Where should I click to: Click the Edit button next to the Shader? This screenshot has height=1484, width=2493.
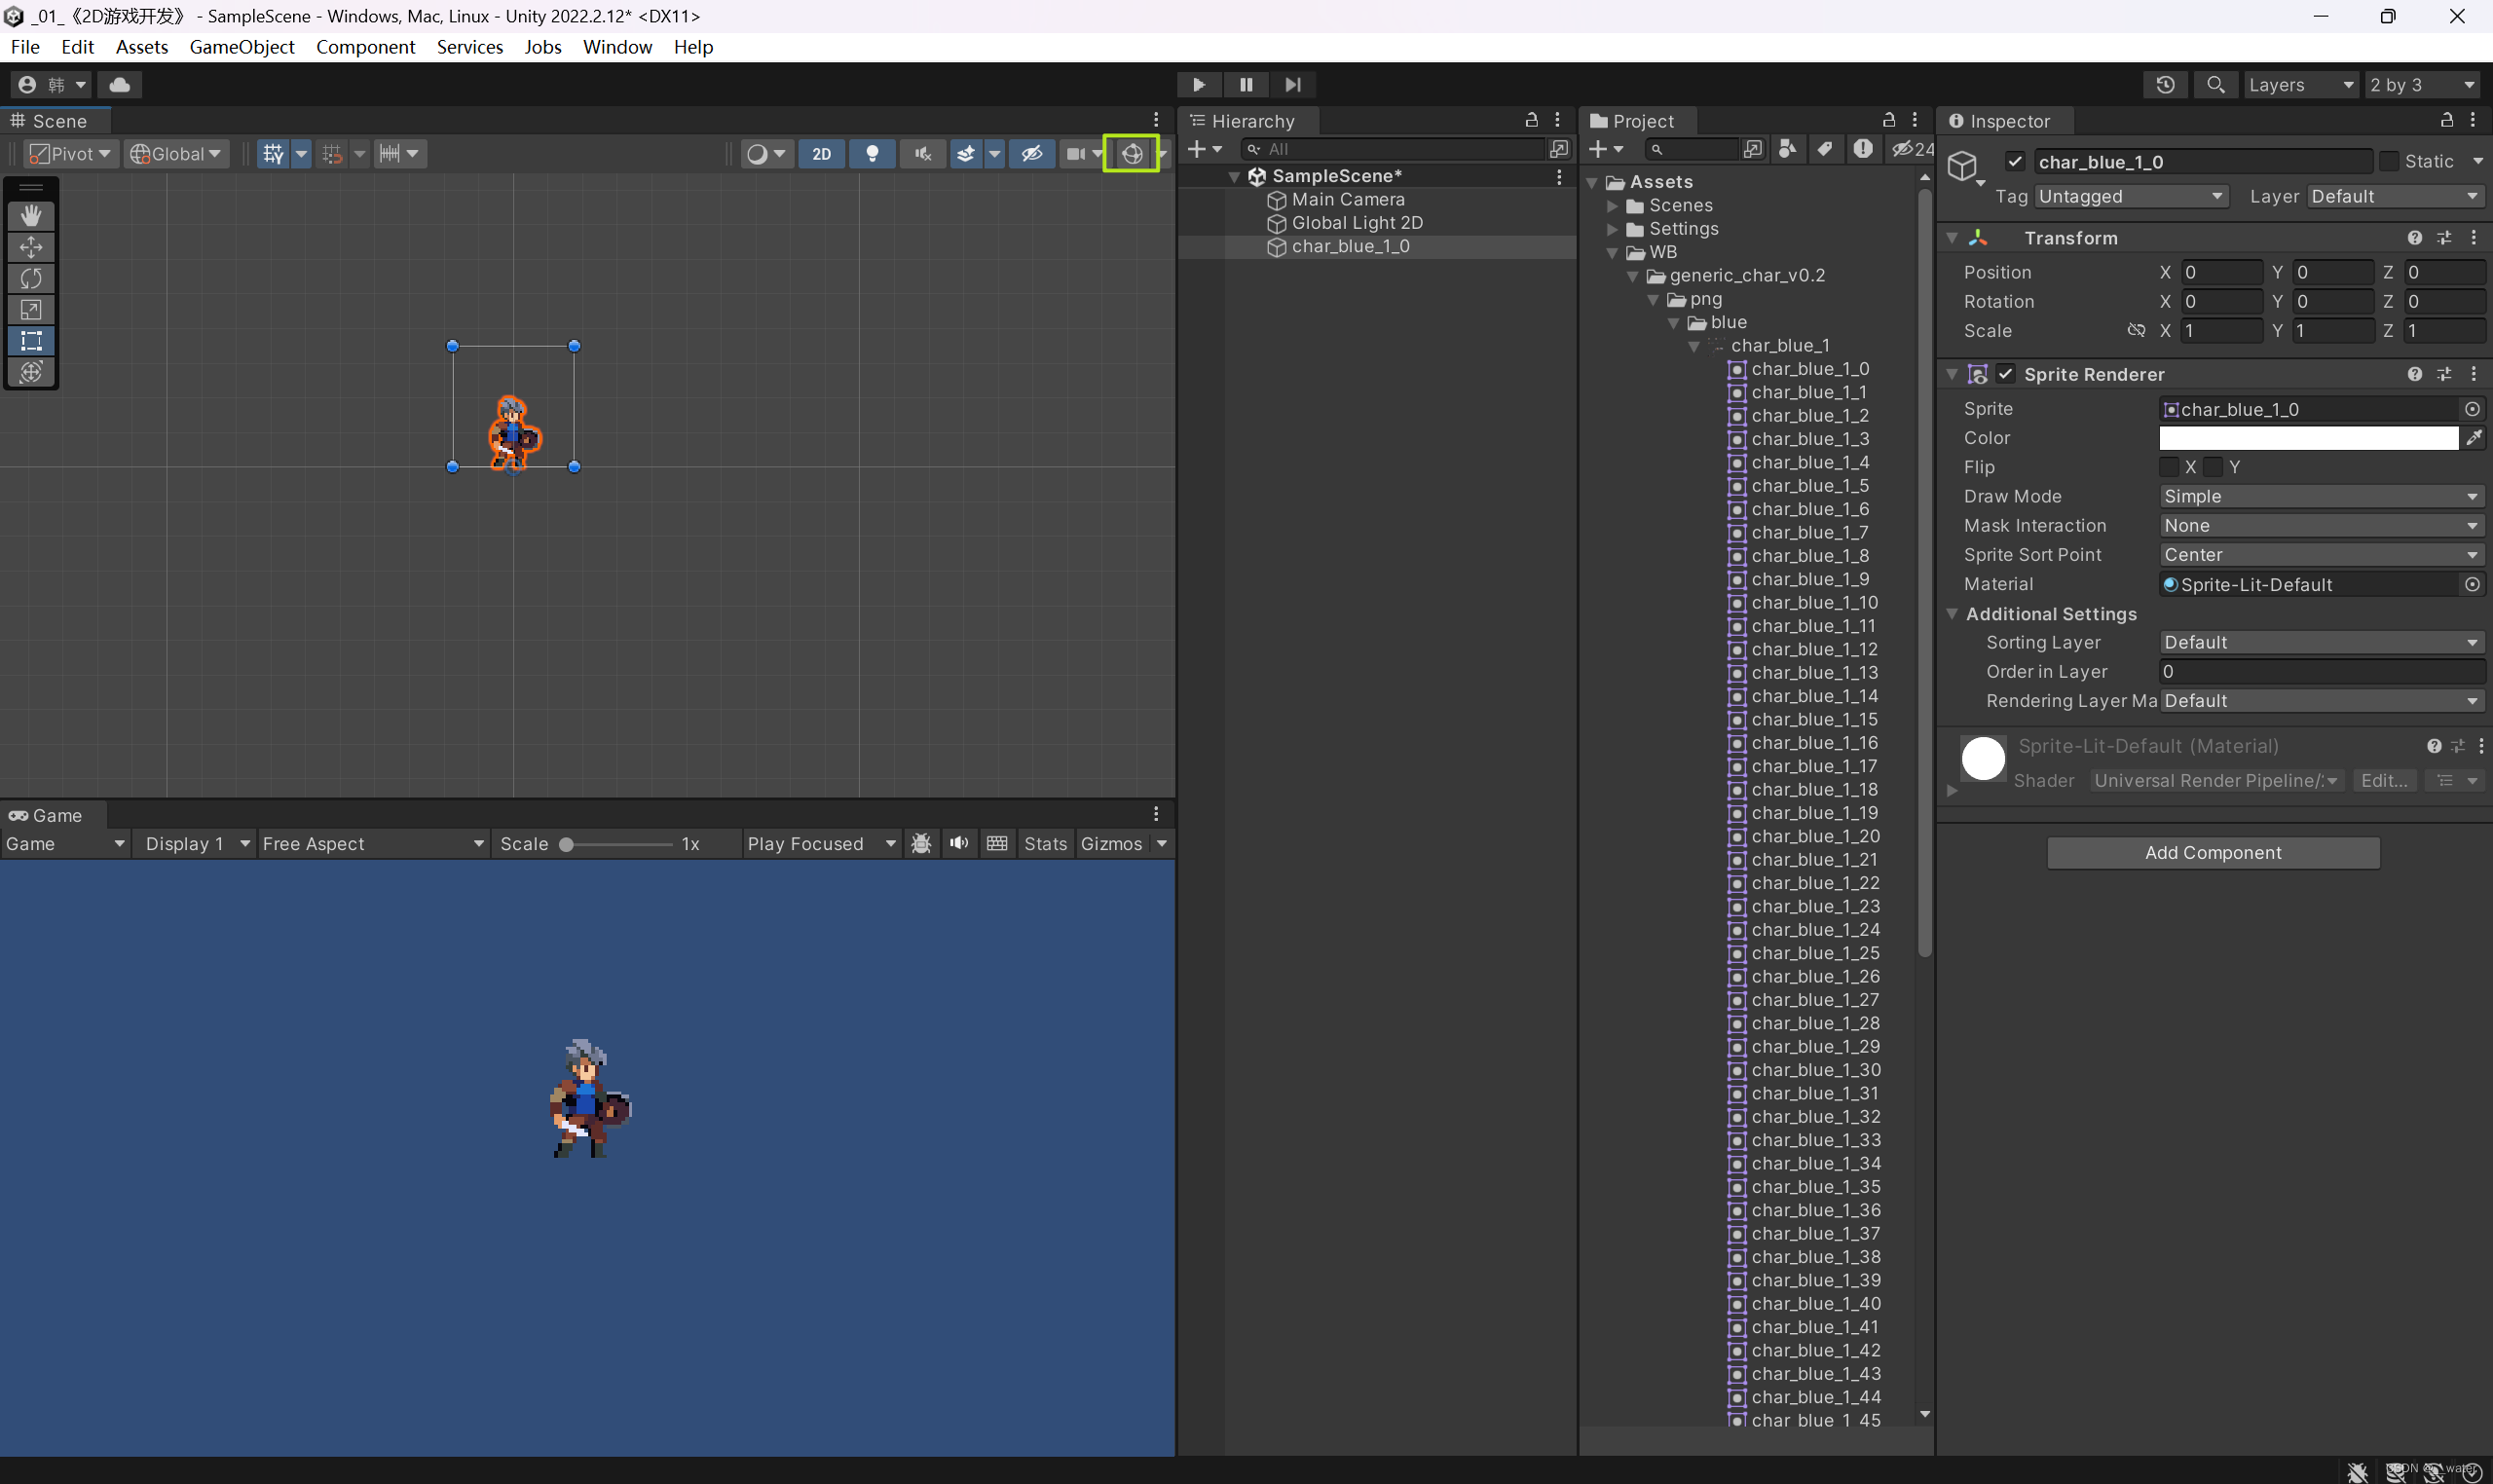click(2384, 780)
